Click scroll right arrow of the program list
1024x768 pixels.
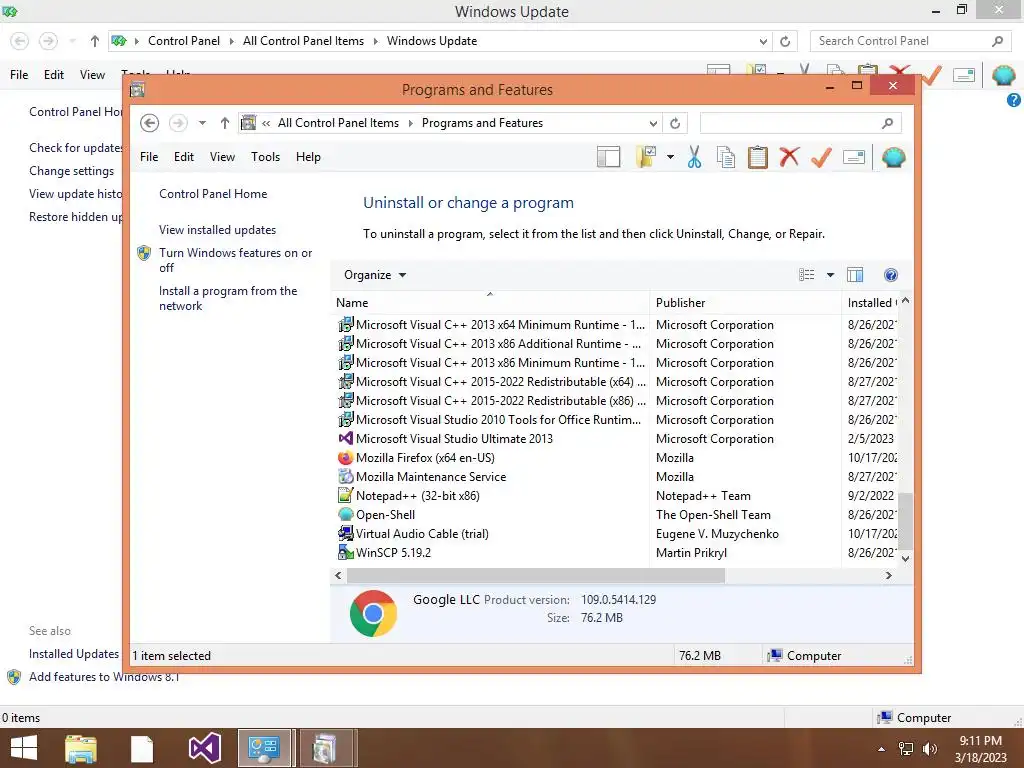point(888,575)
